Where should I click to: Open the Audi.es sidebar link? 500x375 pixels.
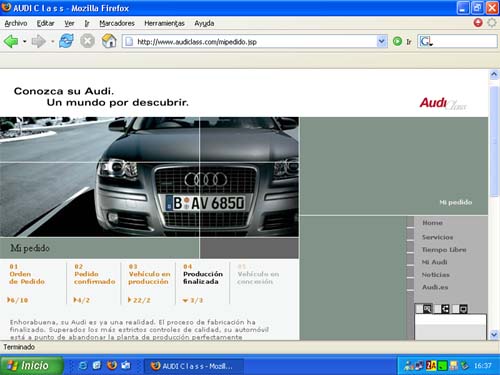pos(435,287)
